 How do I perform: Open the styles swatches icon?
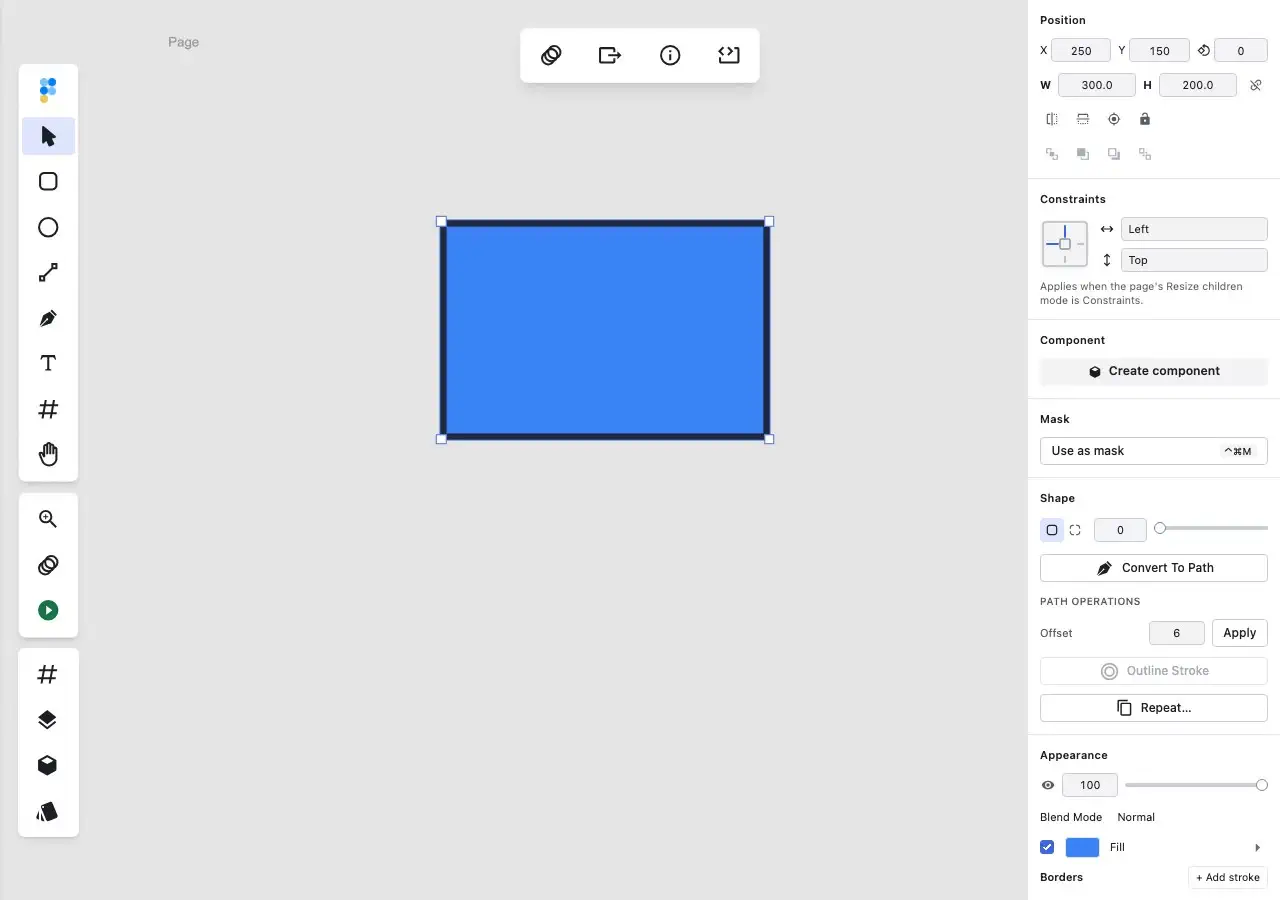click(48, 811)
